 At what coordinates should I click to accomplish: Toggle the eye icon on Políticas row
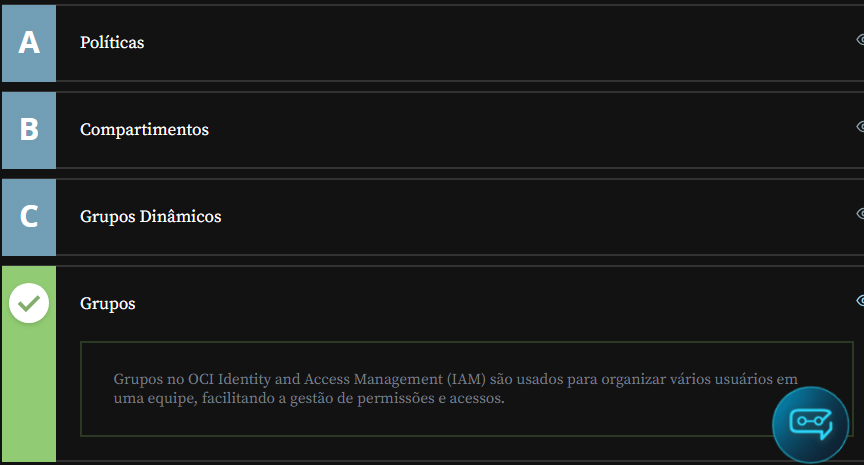pyautogui.click(x=860, y=40)
